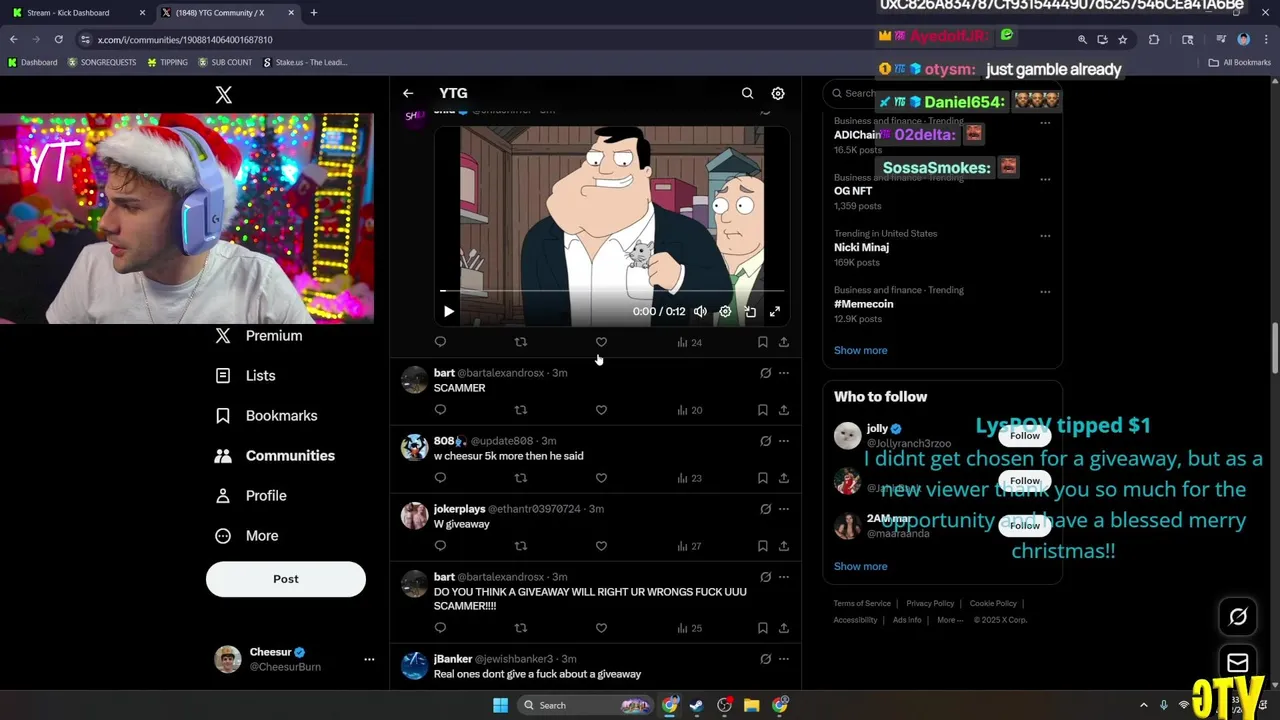1280x720 pixels.
Task: Click the Windows taskbar Search box
Action: tap(587, 705)
